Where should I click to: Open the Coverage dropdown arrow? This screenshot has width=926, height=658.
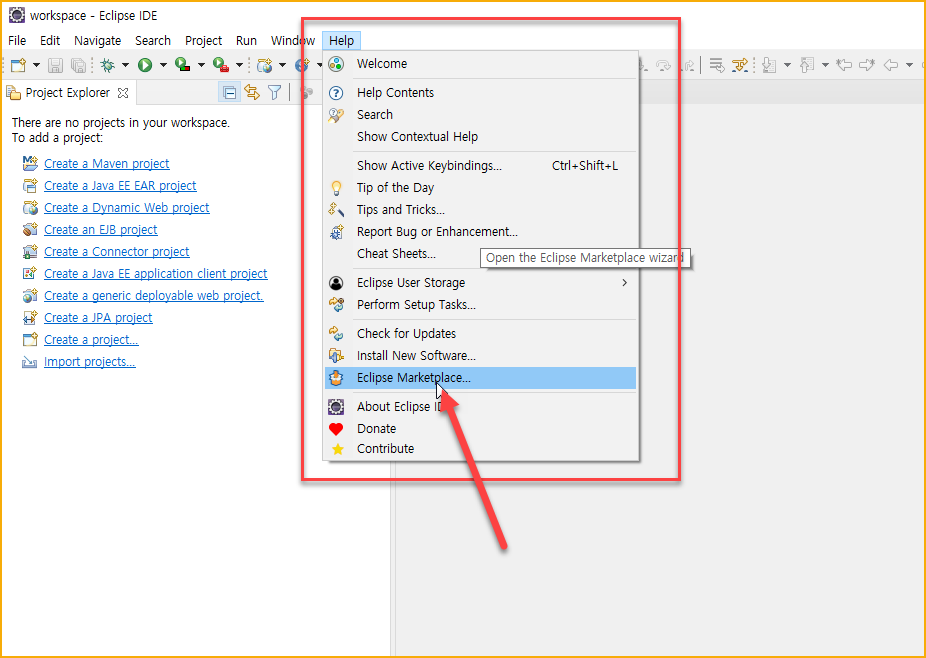click(201, 65)
